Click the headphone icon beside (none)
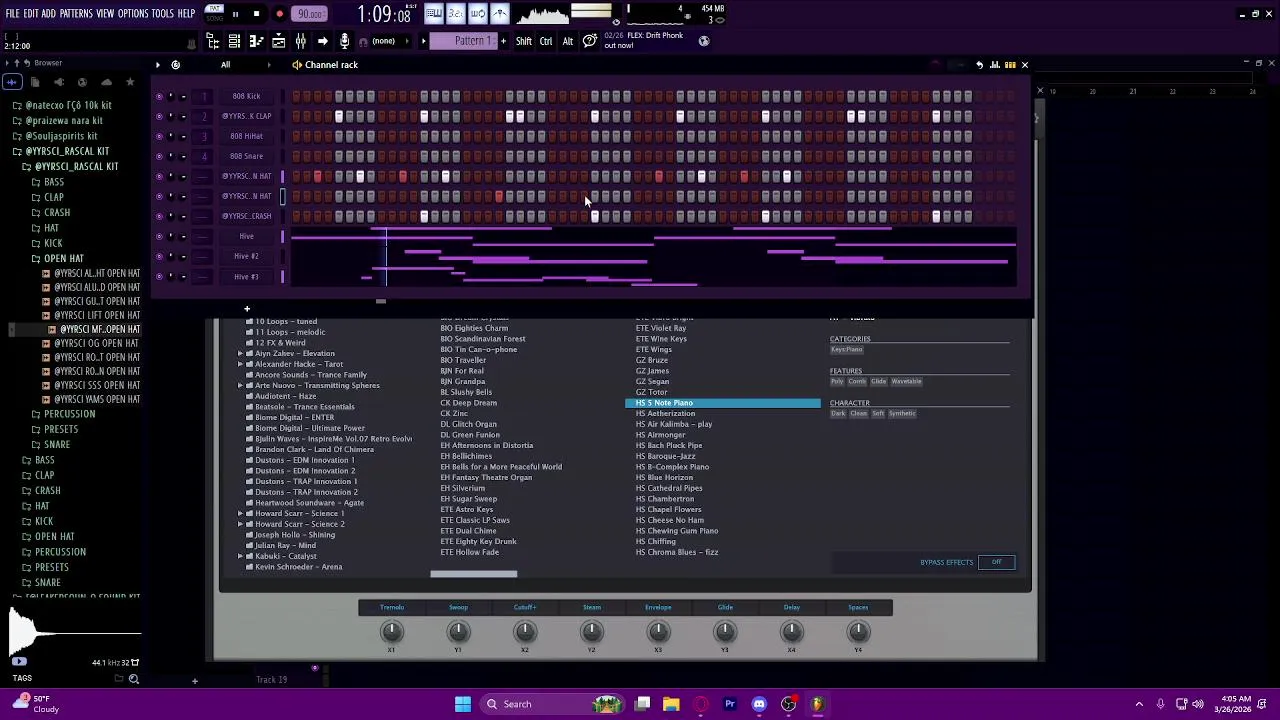The width and height of the screenshot is (1280, 720). click(x=363, y=42)
